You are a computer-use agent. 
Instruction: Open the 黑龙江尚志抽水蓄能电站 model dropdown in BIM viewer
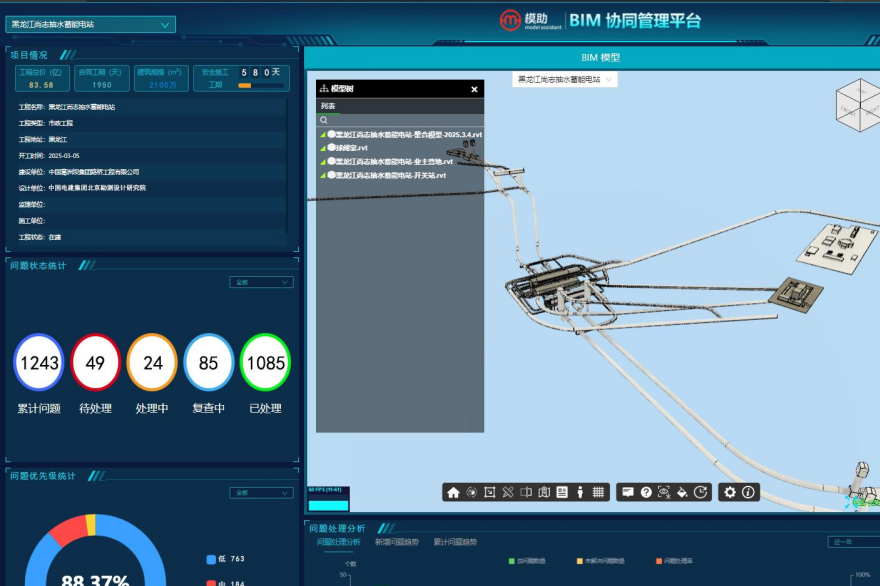565,79
